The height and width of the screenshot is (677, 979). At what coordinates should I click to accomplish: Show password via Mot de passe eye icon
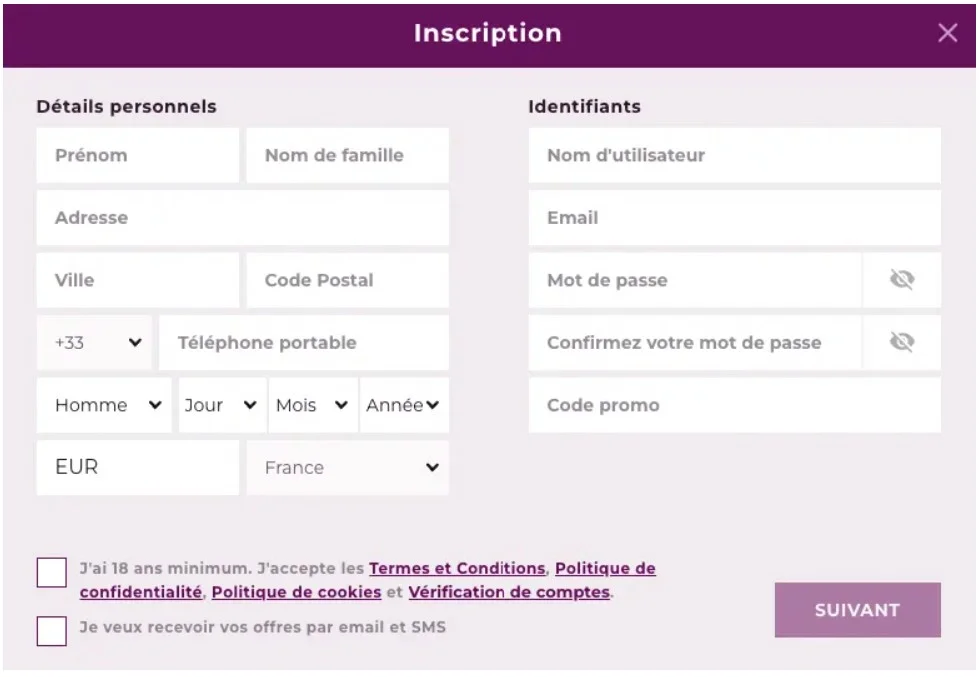pyautogui.click(x=902, y=280)
